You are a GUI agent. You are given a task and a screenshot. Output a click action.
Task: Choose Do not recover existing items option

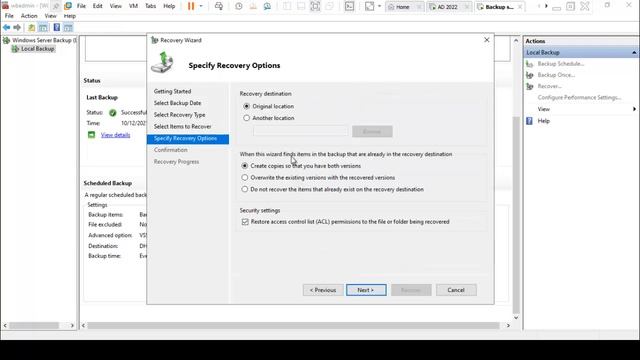(244, 189)
